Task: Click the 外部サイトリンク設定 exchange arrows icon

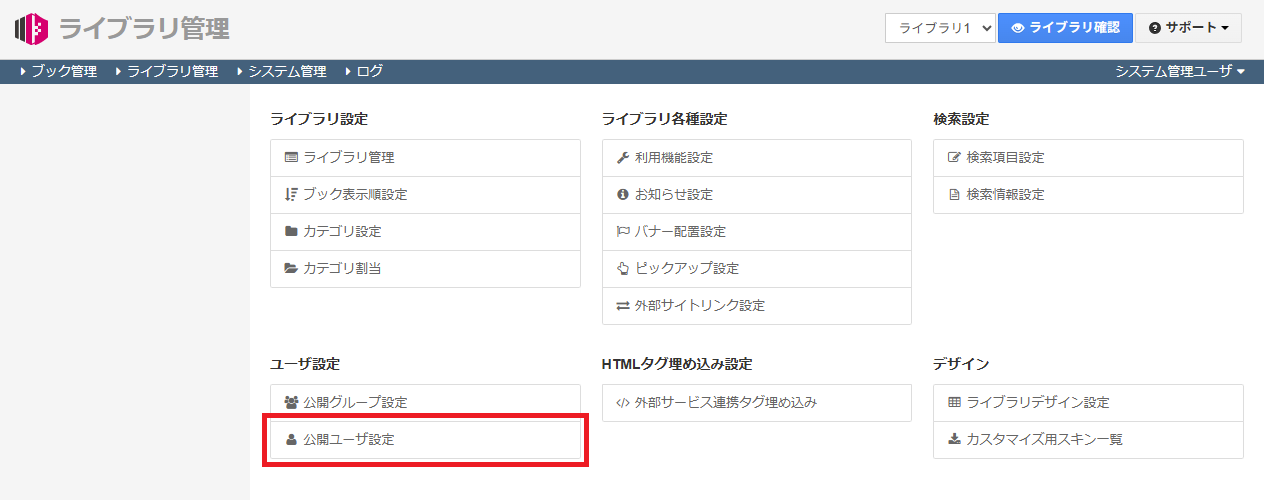Action: coord(622,306)
